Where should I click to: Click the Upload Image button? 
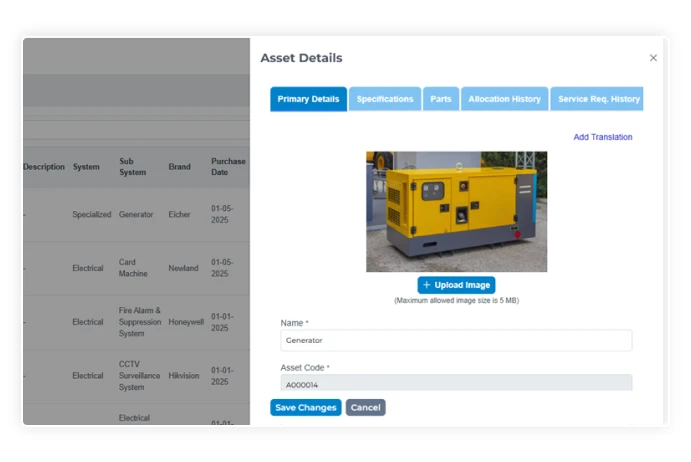tap(456, 285)
